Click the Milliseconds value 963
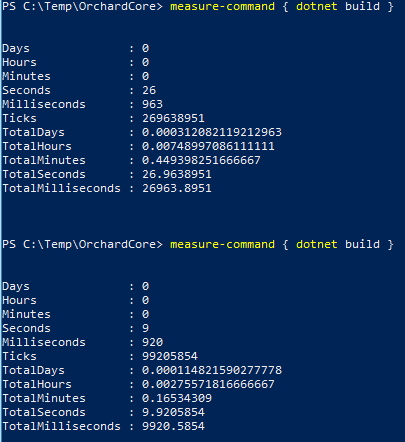The width and height of the screenshot is (405, 442). point(152,104)
